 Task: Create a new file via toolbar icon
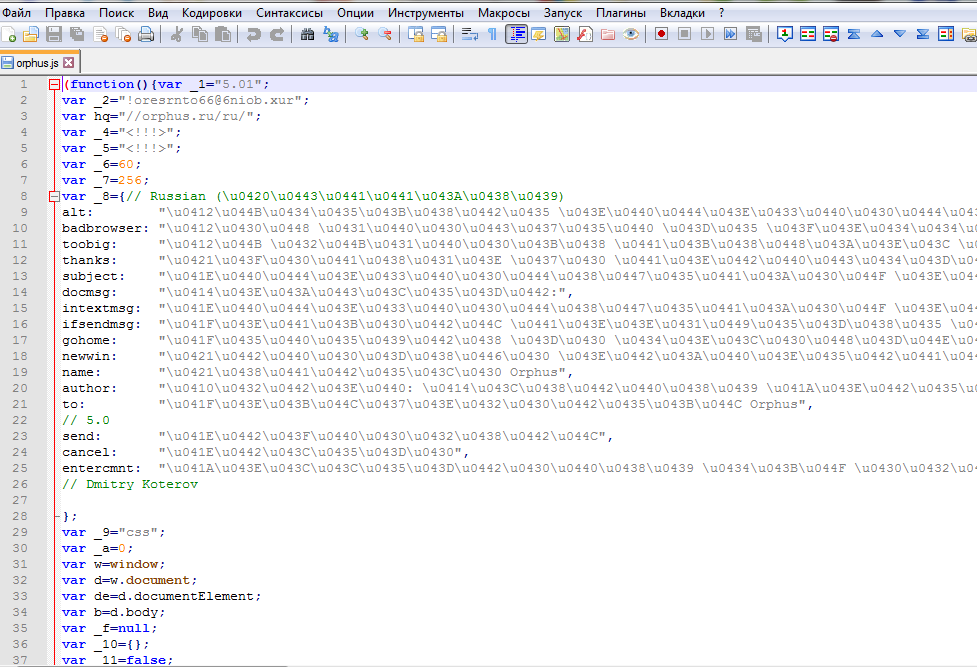pyautogui.click(x=10, y=35)
